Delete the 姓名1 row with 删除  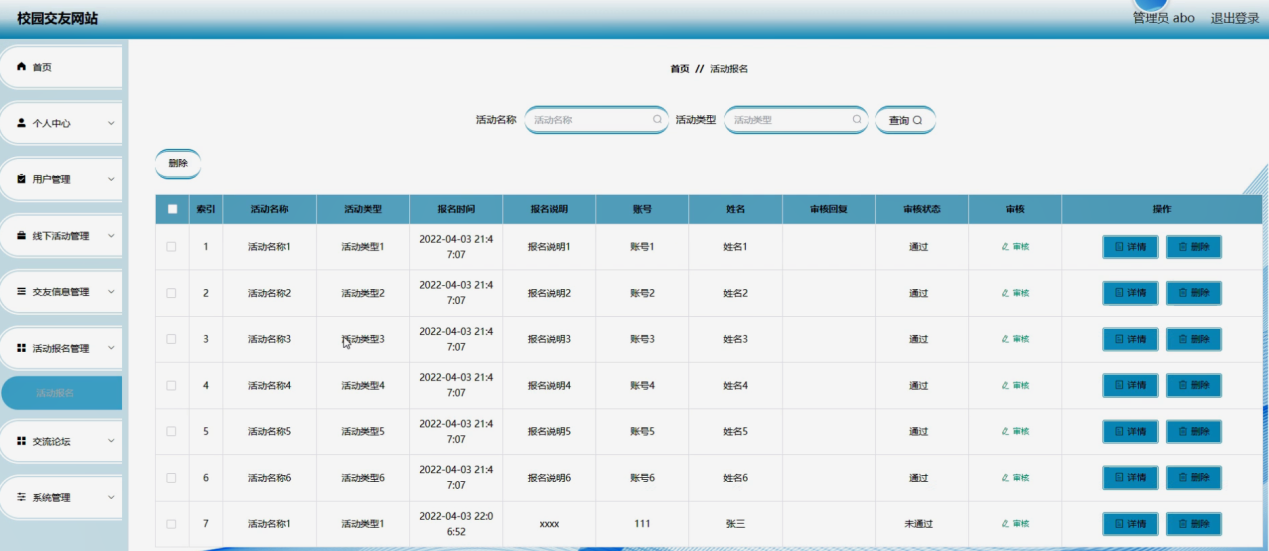click(1193, 247)
